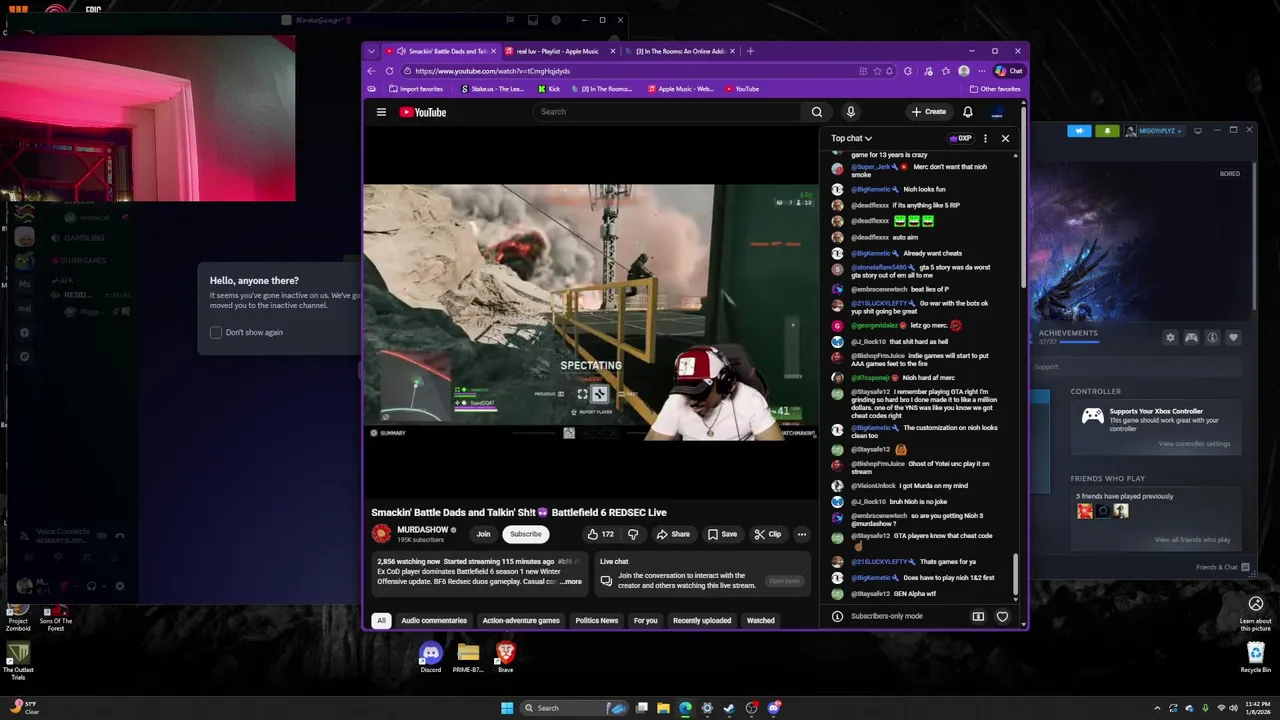Open live chat options three dots
Viewport: 1280px width, 720px height.
(985, 138)
